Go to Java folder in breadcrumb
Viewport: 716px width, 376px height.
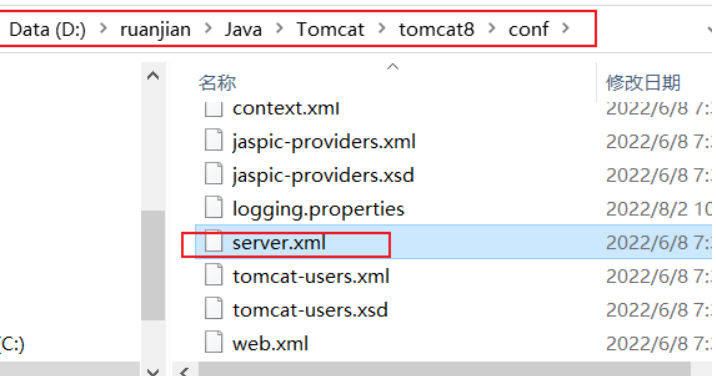[243, 30]
